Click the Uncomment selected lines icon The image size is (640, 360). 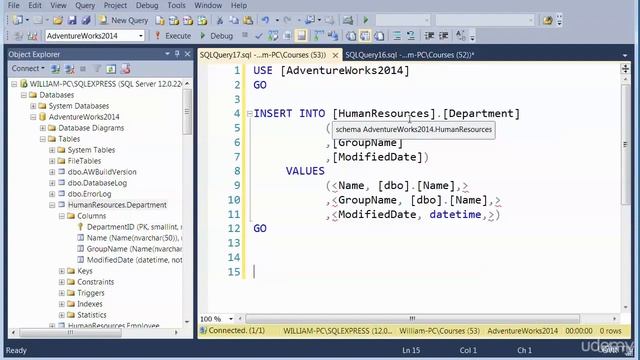411,36
